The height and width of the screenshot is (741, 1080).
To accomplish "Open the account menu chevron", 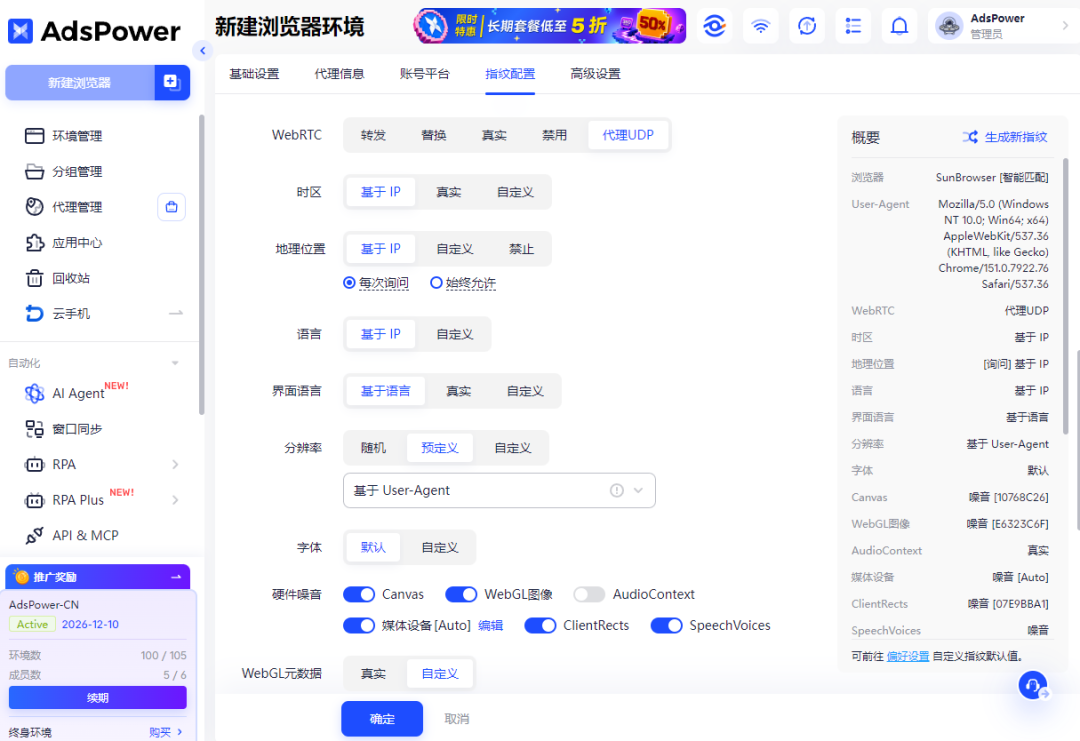I will click(1065, 26).
